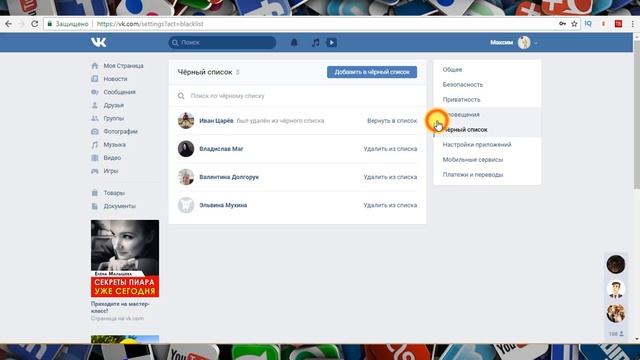Open the notifications bell icon
The image size is (640, 360).
tap(294, 42)
